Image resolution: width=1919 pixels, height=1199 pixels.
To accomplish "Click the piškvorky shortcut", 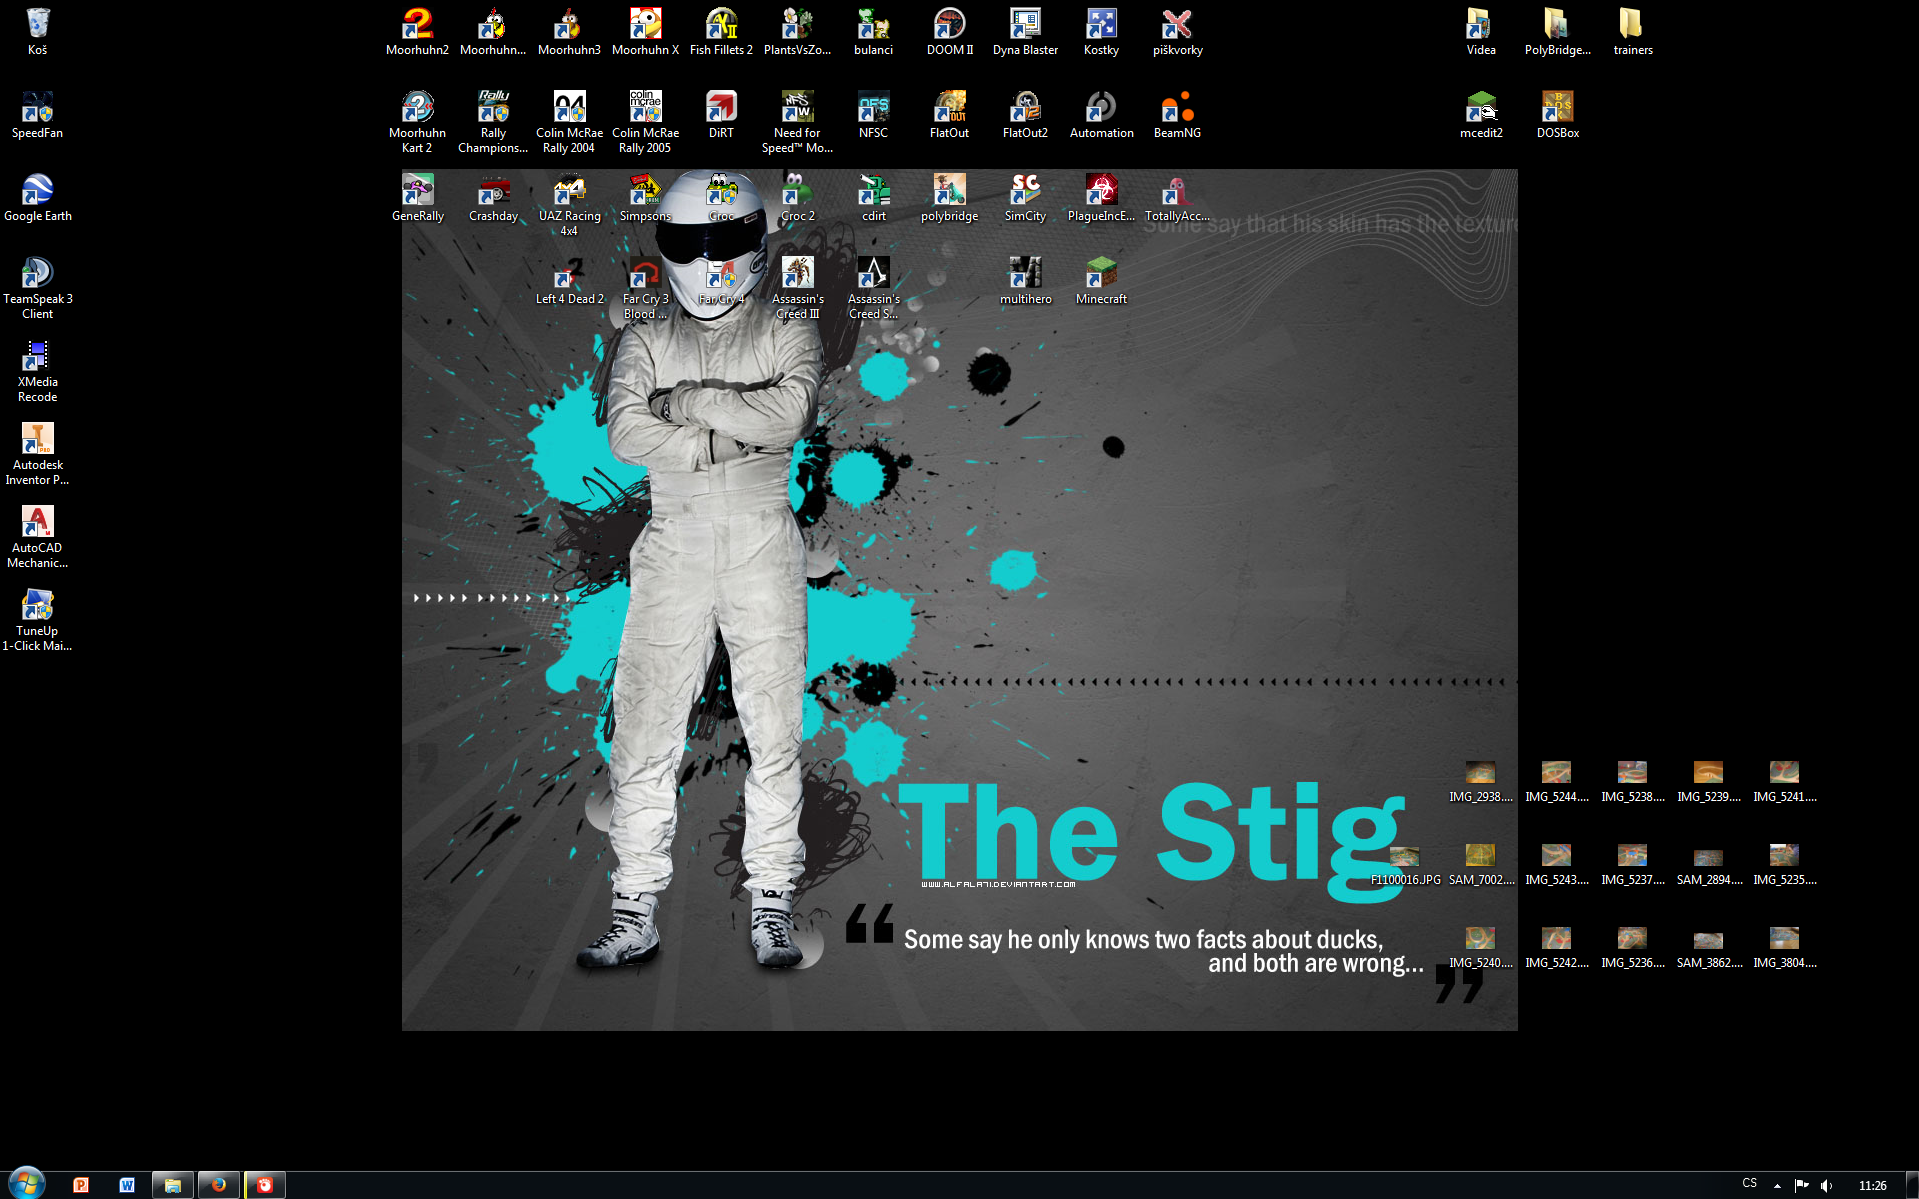I will click(1177, 32).
